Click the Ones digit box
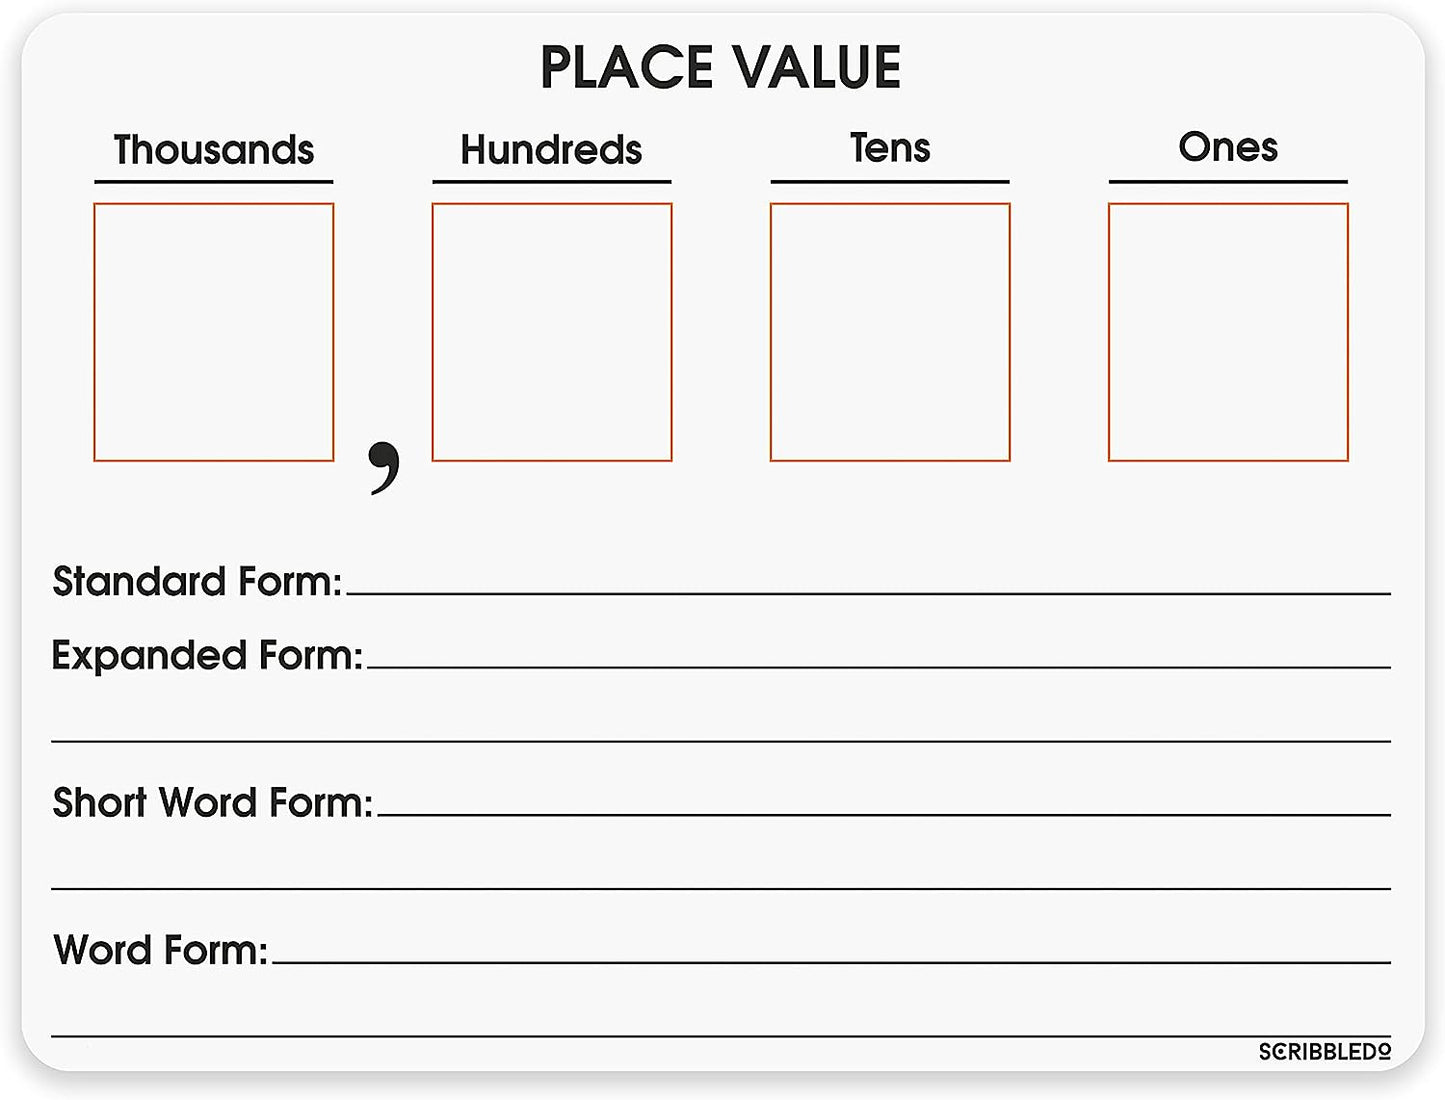This screenshot has height=1100, width=1445. pos(1228,332)
